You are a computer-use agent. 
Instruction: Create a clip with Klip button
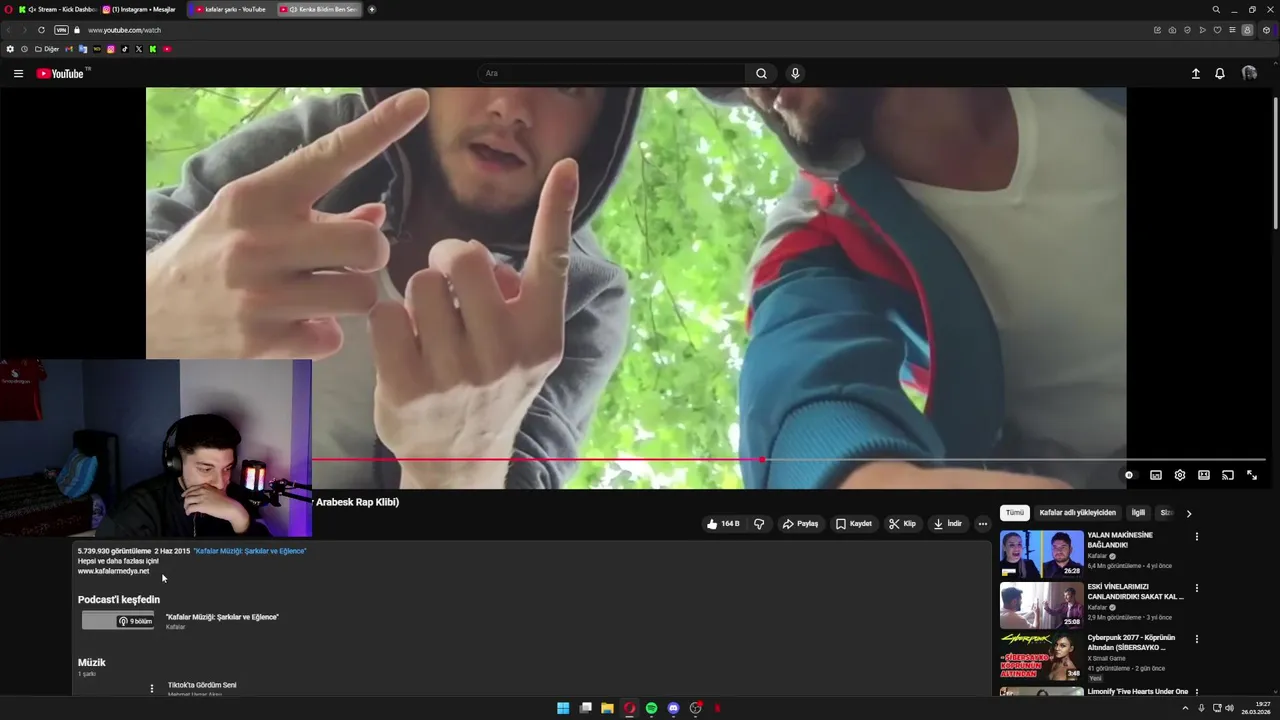coord(902,524)
